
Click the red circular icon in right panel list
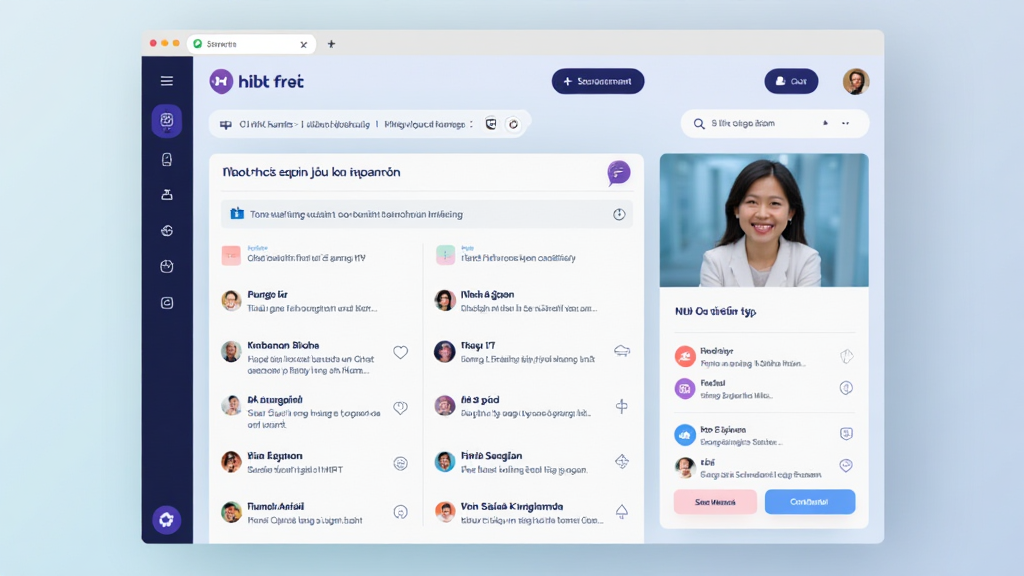[x=685, y=356]
